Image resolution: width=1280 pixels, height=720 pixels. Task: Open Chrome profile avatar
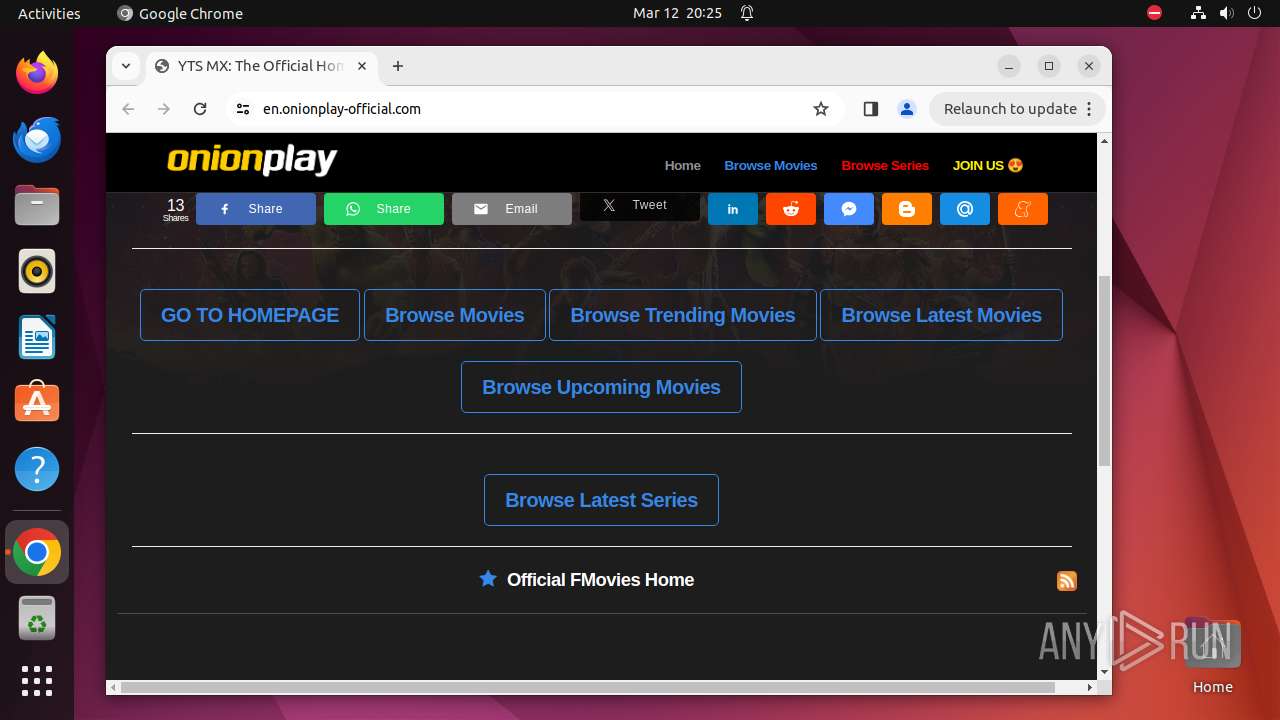[907, 109]
